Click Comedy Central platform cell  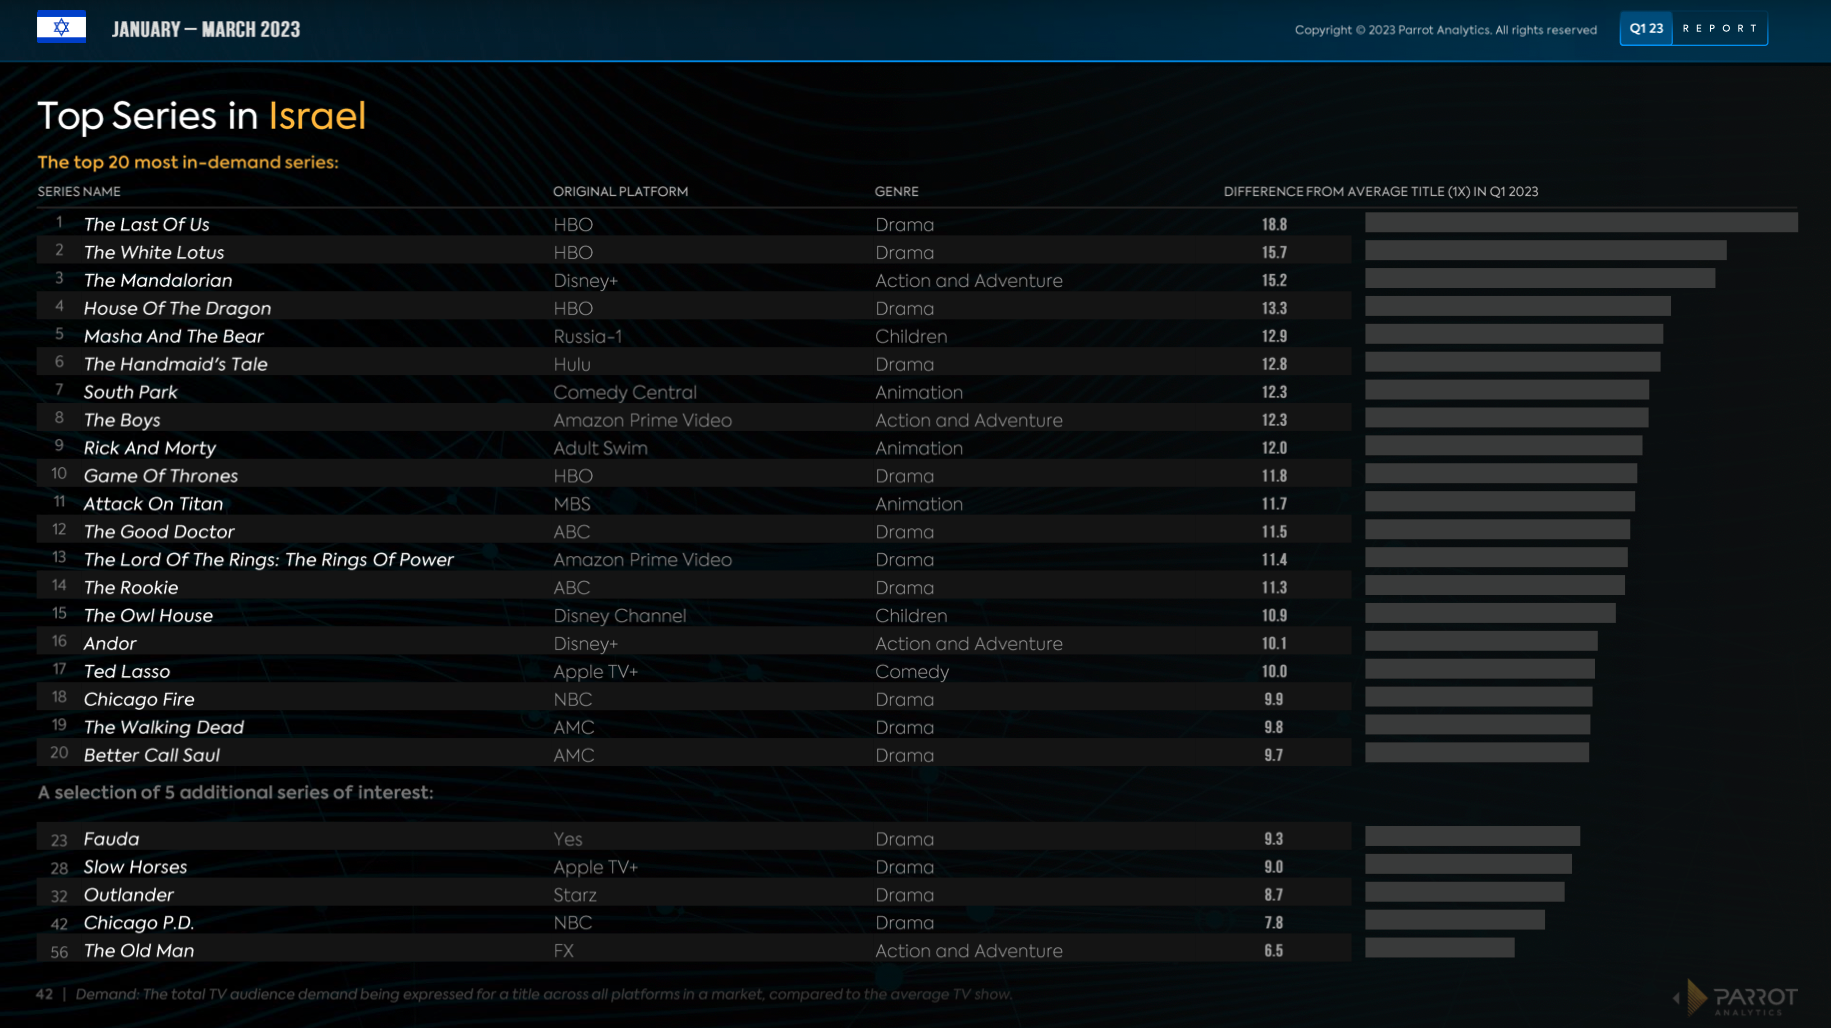[625, 393]
